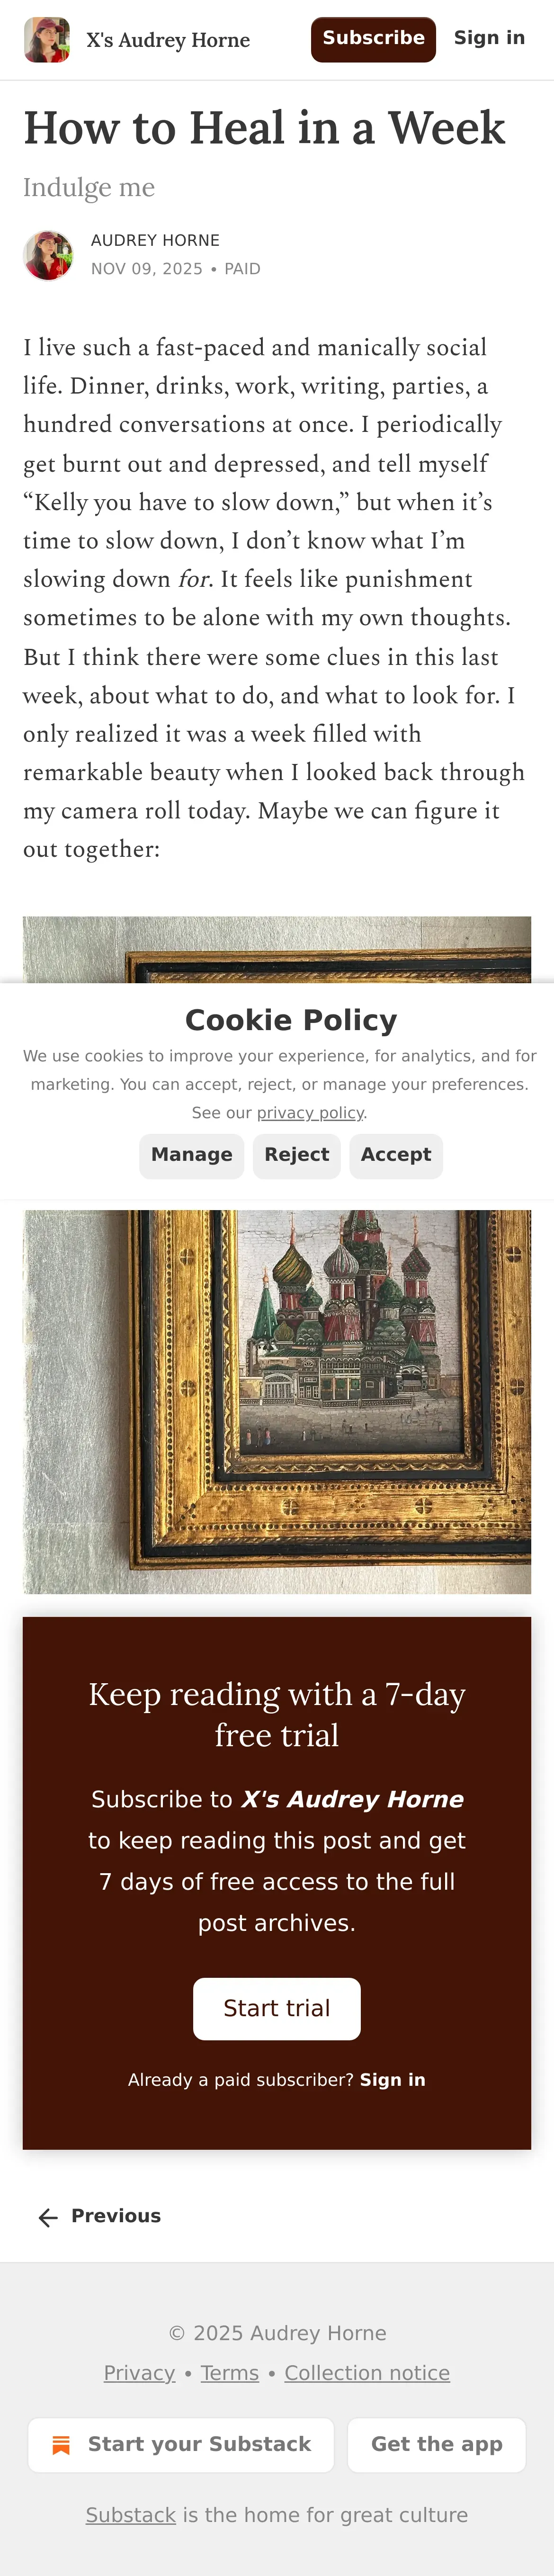Open Sign in from the top header
This screenshot has height=2576, width=554.
(x=489, y=38)
